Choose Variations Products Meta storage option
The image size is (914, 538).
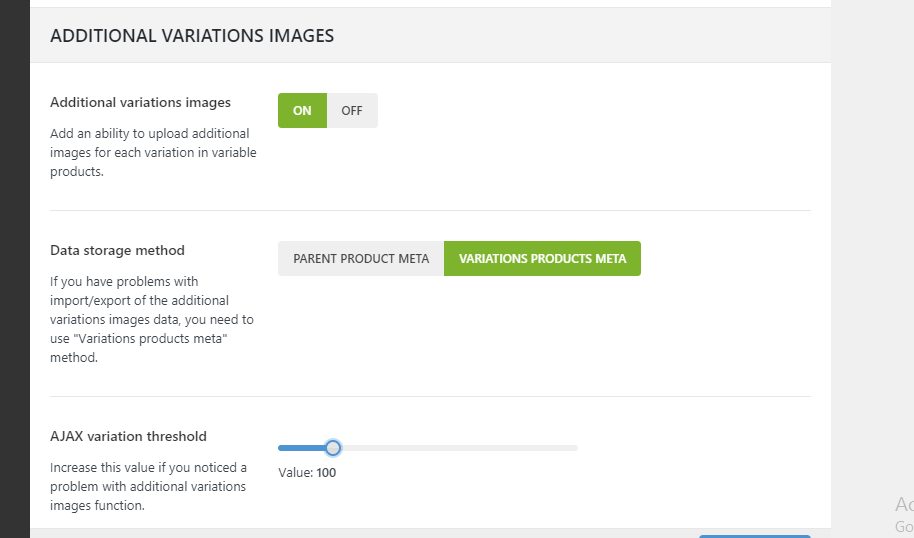[542, 259]
